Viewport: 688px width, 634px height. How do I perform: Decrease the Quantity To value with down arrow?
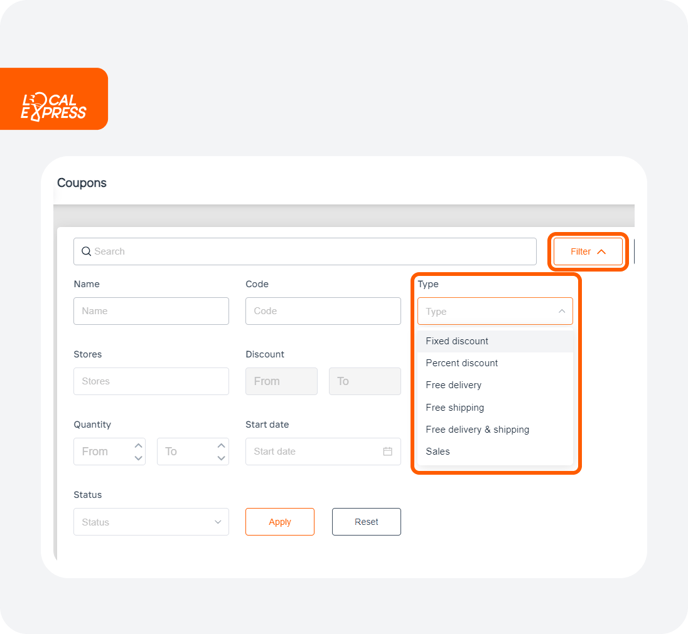pos(222,458)
